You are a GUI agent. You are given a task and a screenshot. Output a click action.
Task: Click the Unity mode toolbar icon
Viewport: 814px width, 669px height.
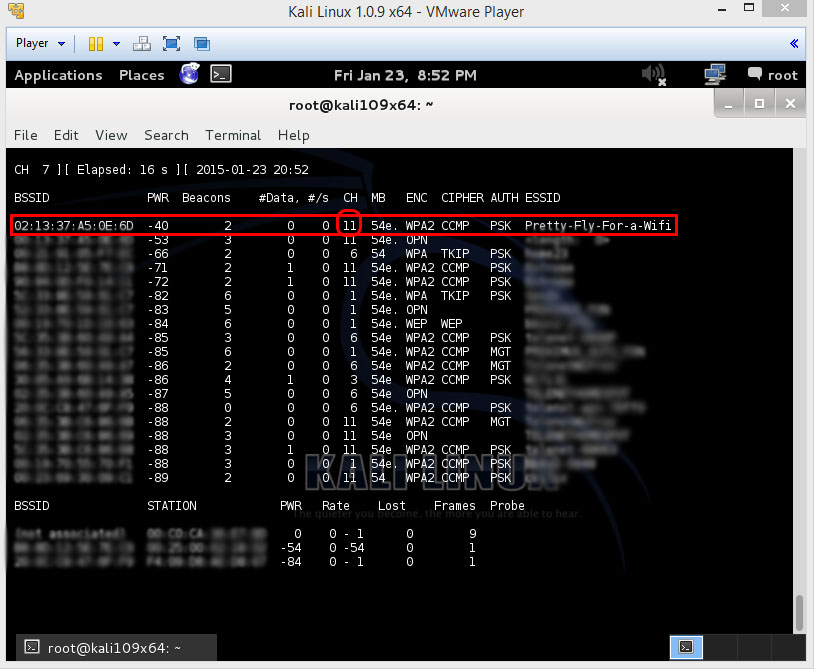click(201, 44)
